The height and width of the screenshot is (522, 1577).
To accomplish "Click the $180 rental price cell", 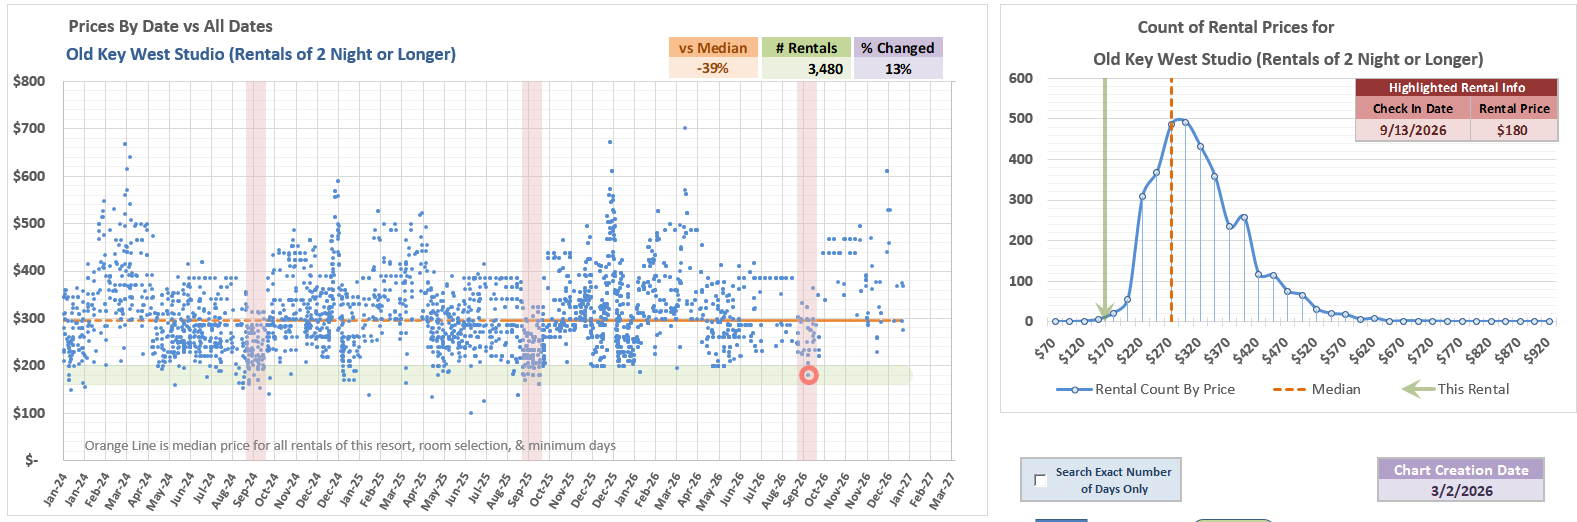I will 1512,130.
